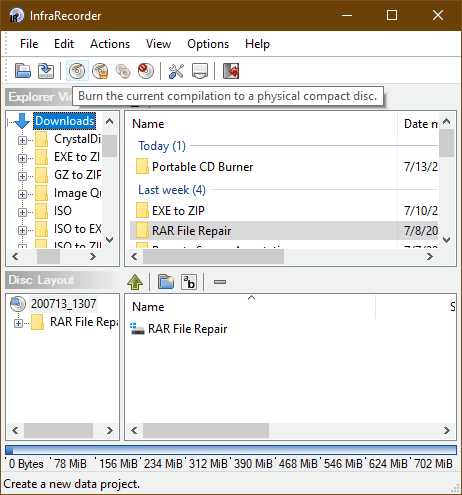Click the InfraRecorder title bar logo
This screenshot has height=495, width=462.
(x=17, y=15)
